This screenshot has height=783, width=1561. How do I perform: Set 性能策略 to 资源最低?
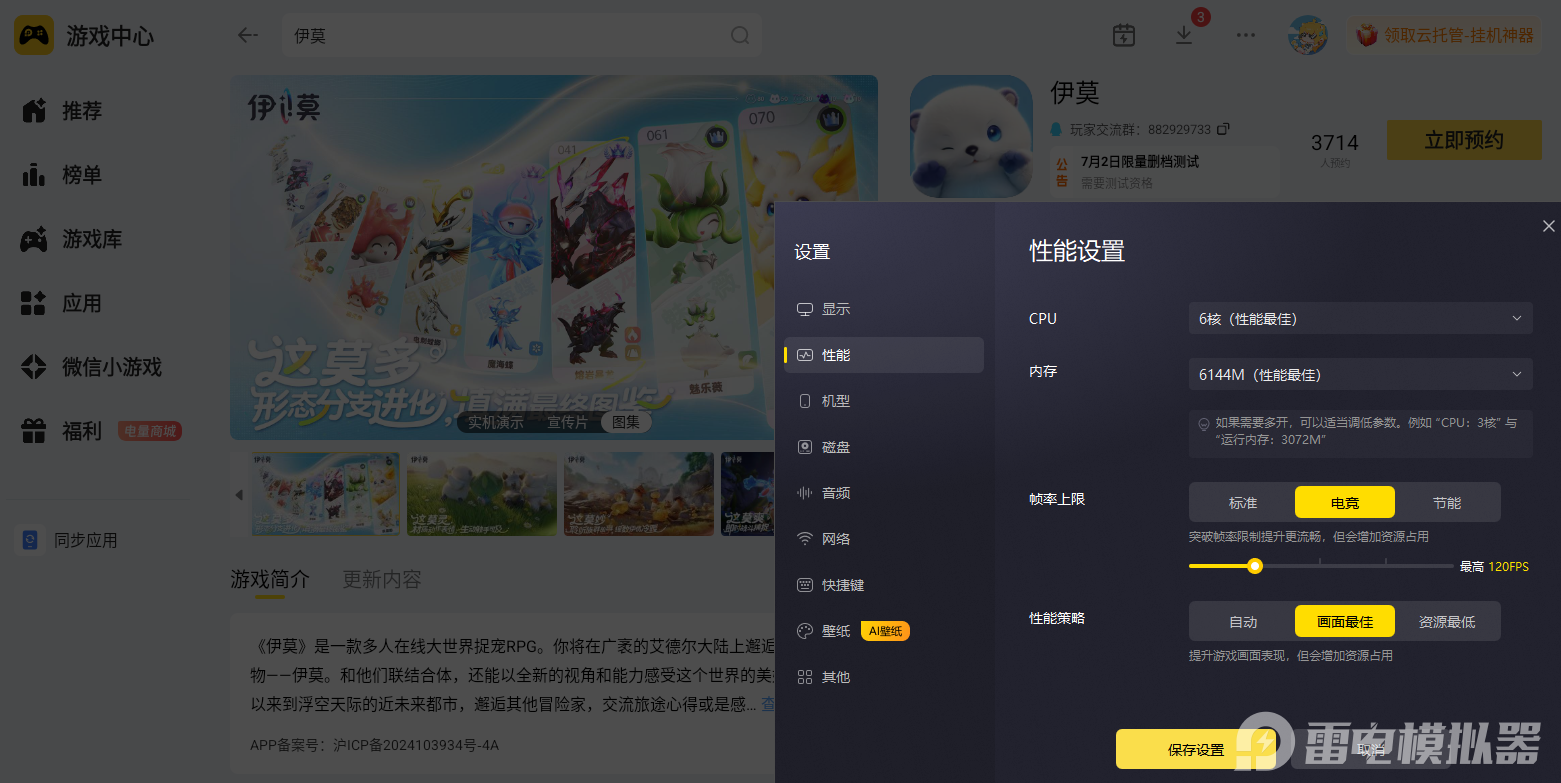1447,621
